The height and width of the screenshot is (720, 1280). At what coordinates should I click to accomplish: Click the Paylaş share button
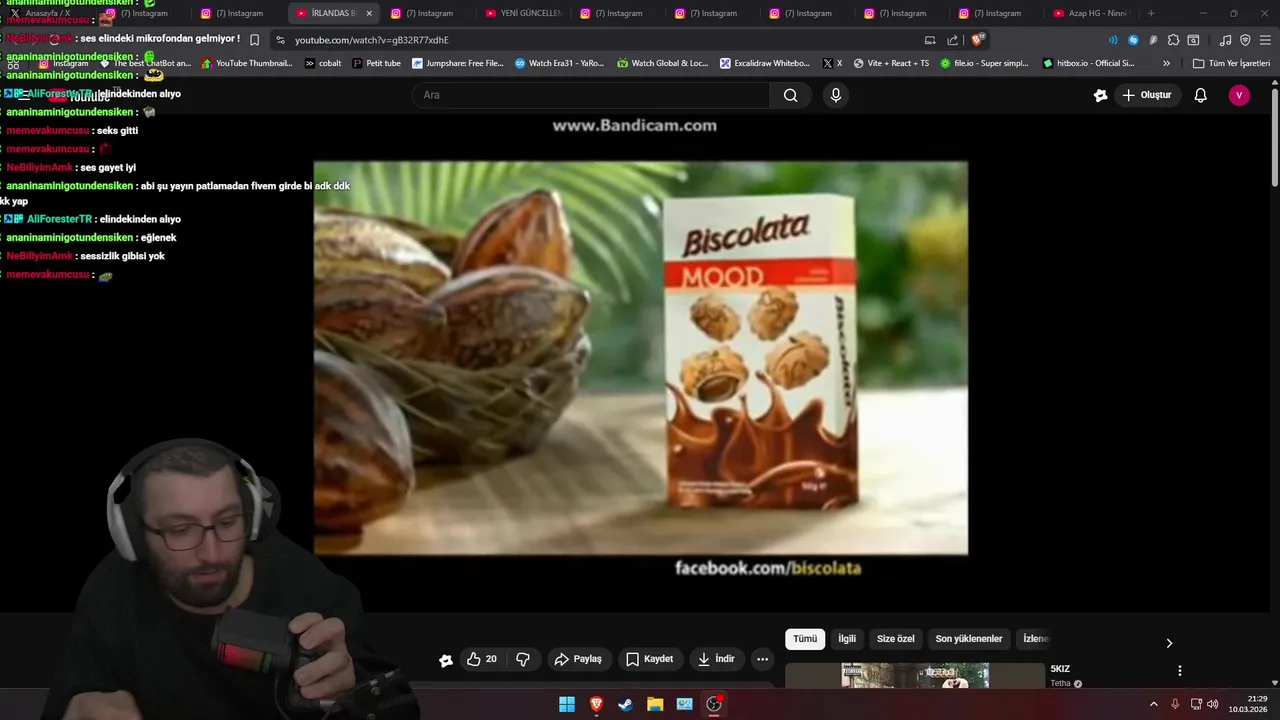(578, 659)
